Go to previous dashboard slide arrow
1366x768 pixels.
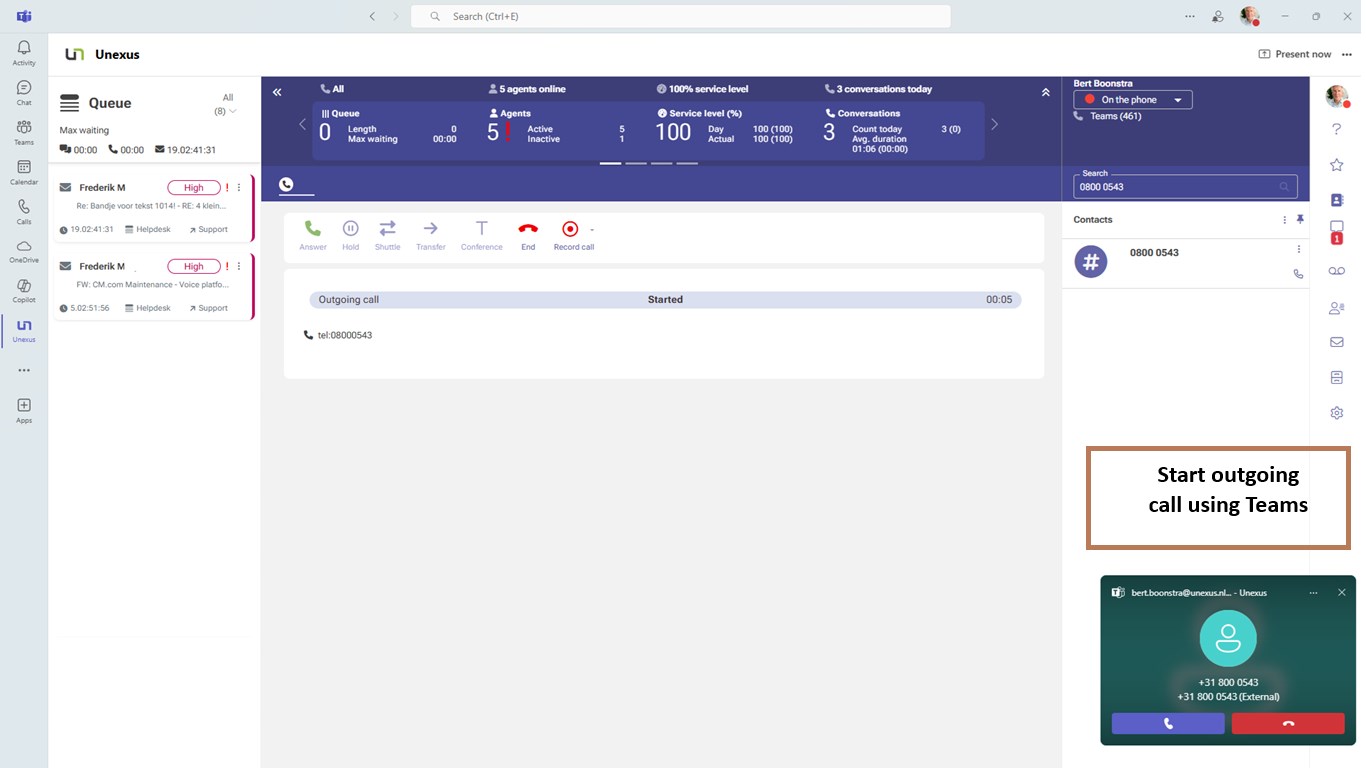(x=303, y=125)
